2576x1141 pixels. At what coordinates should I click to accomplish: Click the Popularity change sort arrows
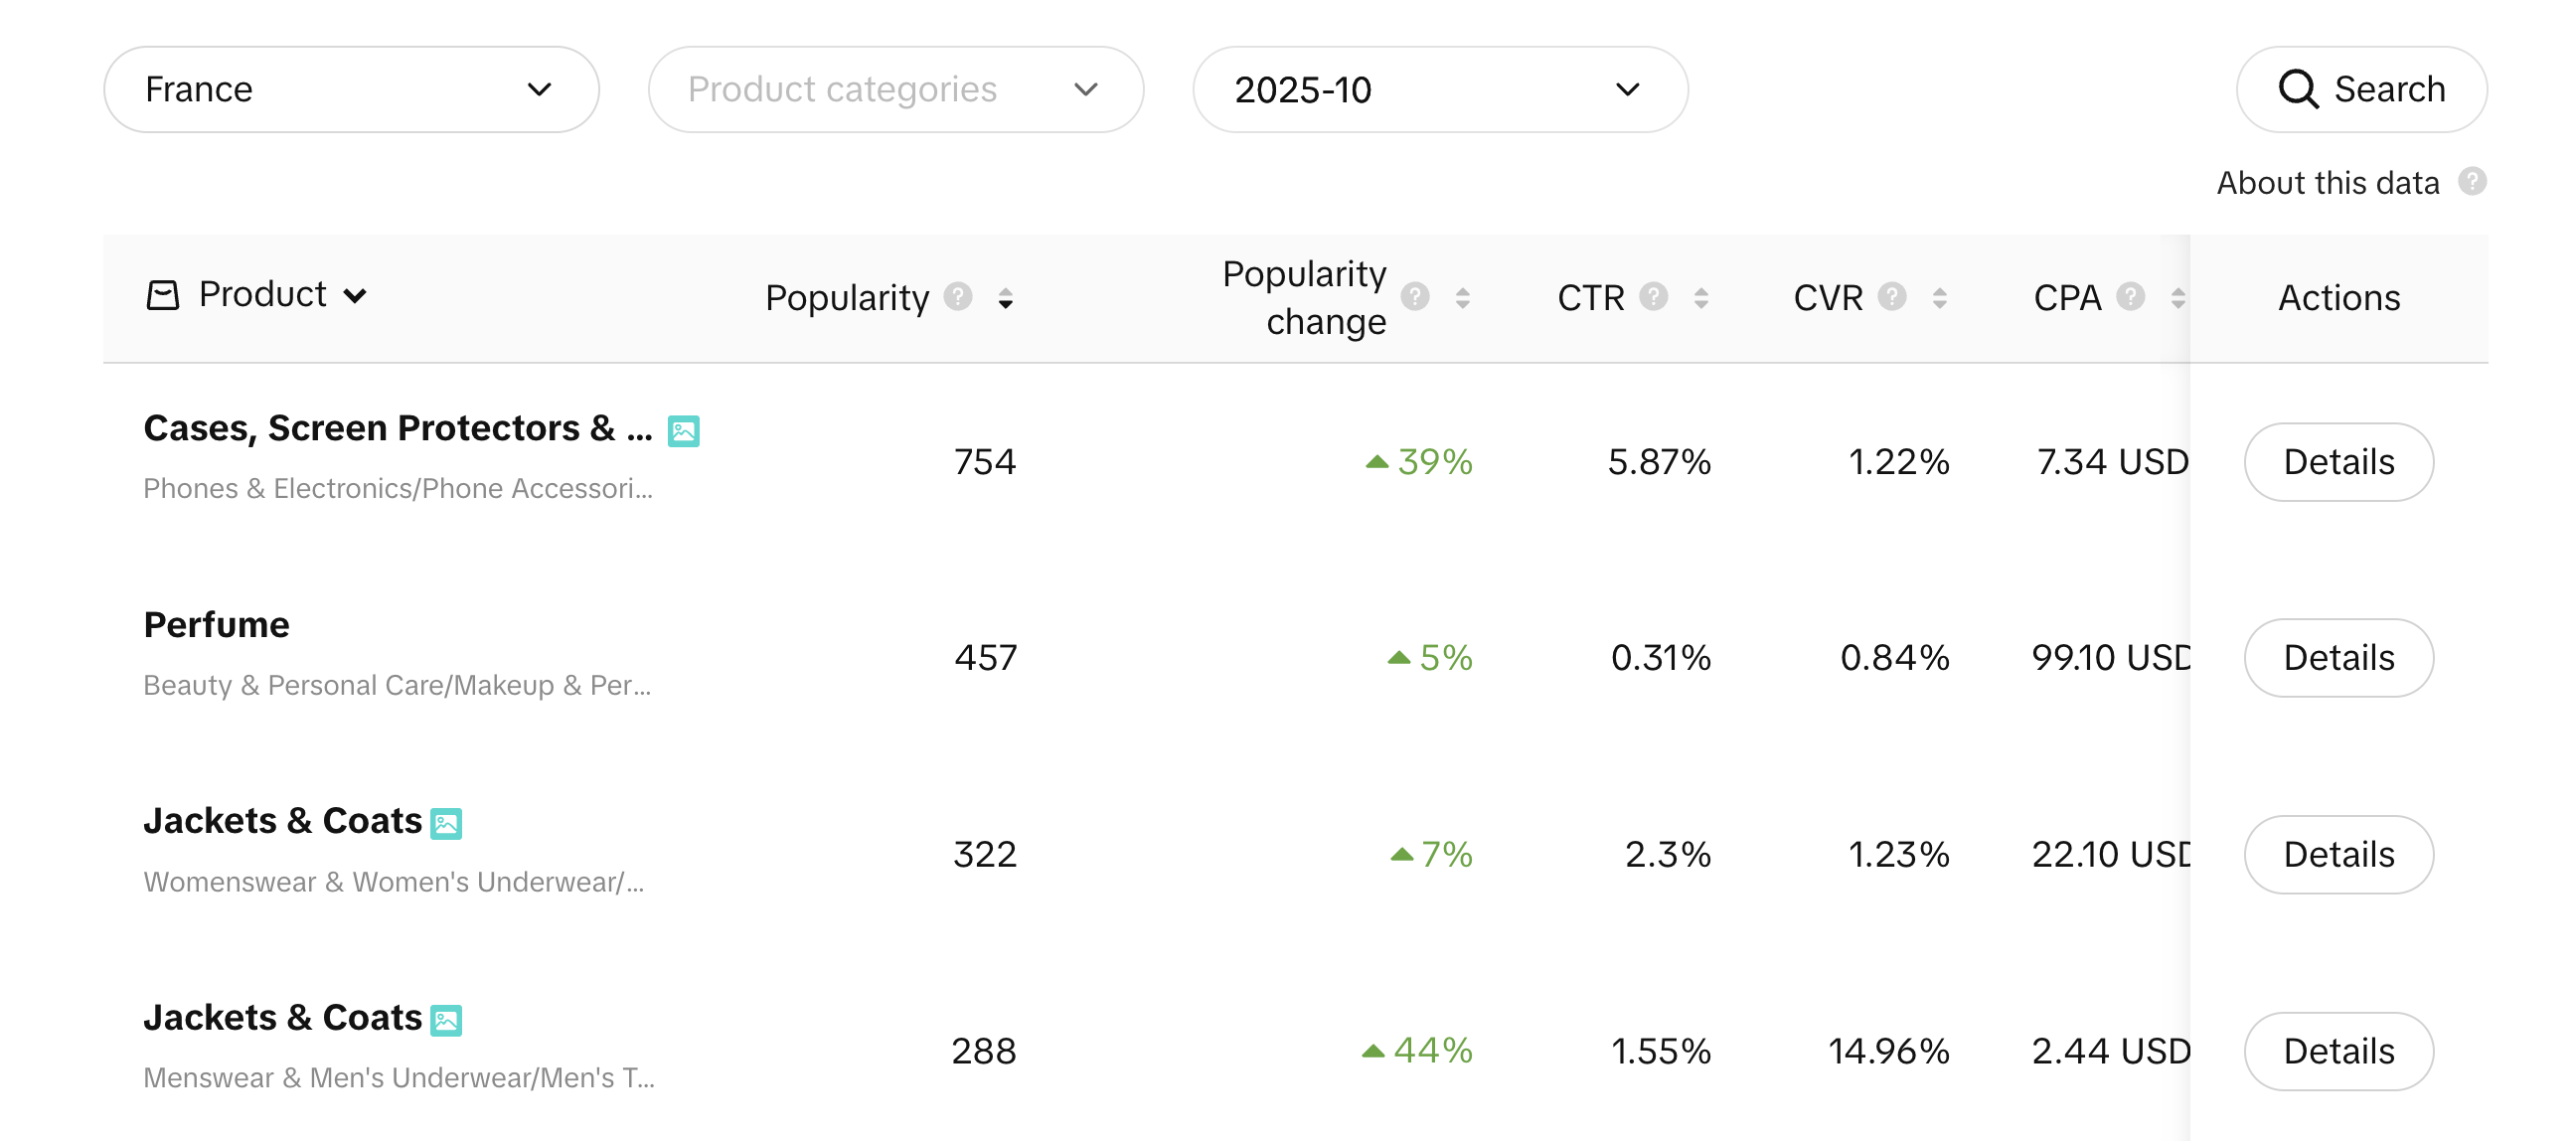pyautogui.click(x=1462, y=298)
